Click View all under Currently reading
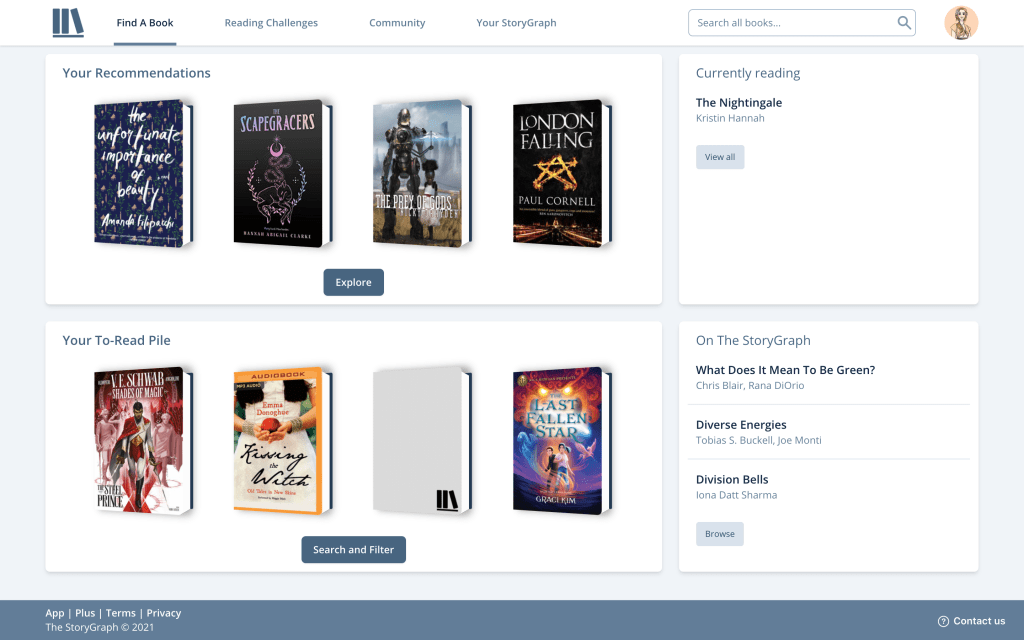This screenshot has width=1024, height=640. [x=720, y=157]
